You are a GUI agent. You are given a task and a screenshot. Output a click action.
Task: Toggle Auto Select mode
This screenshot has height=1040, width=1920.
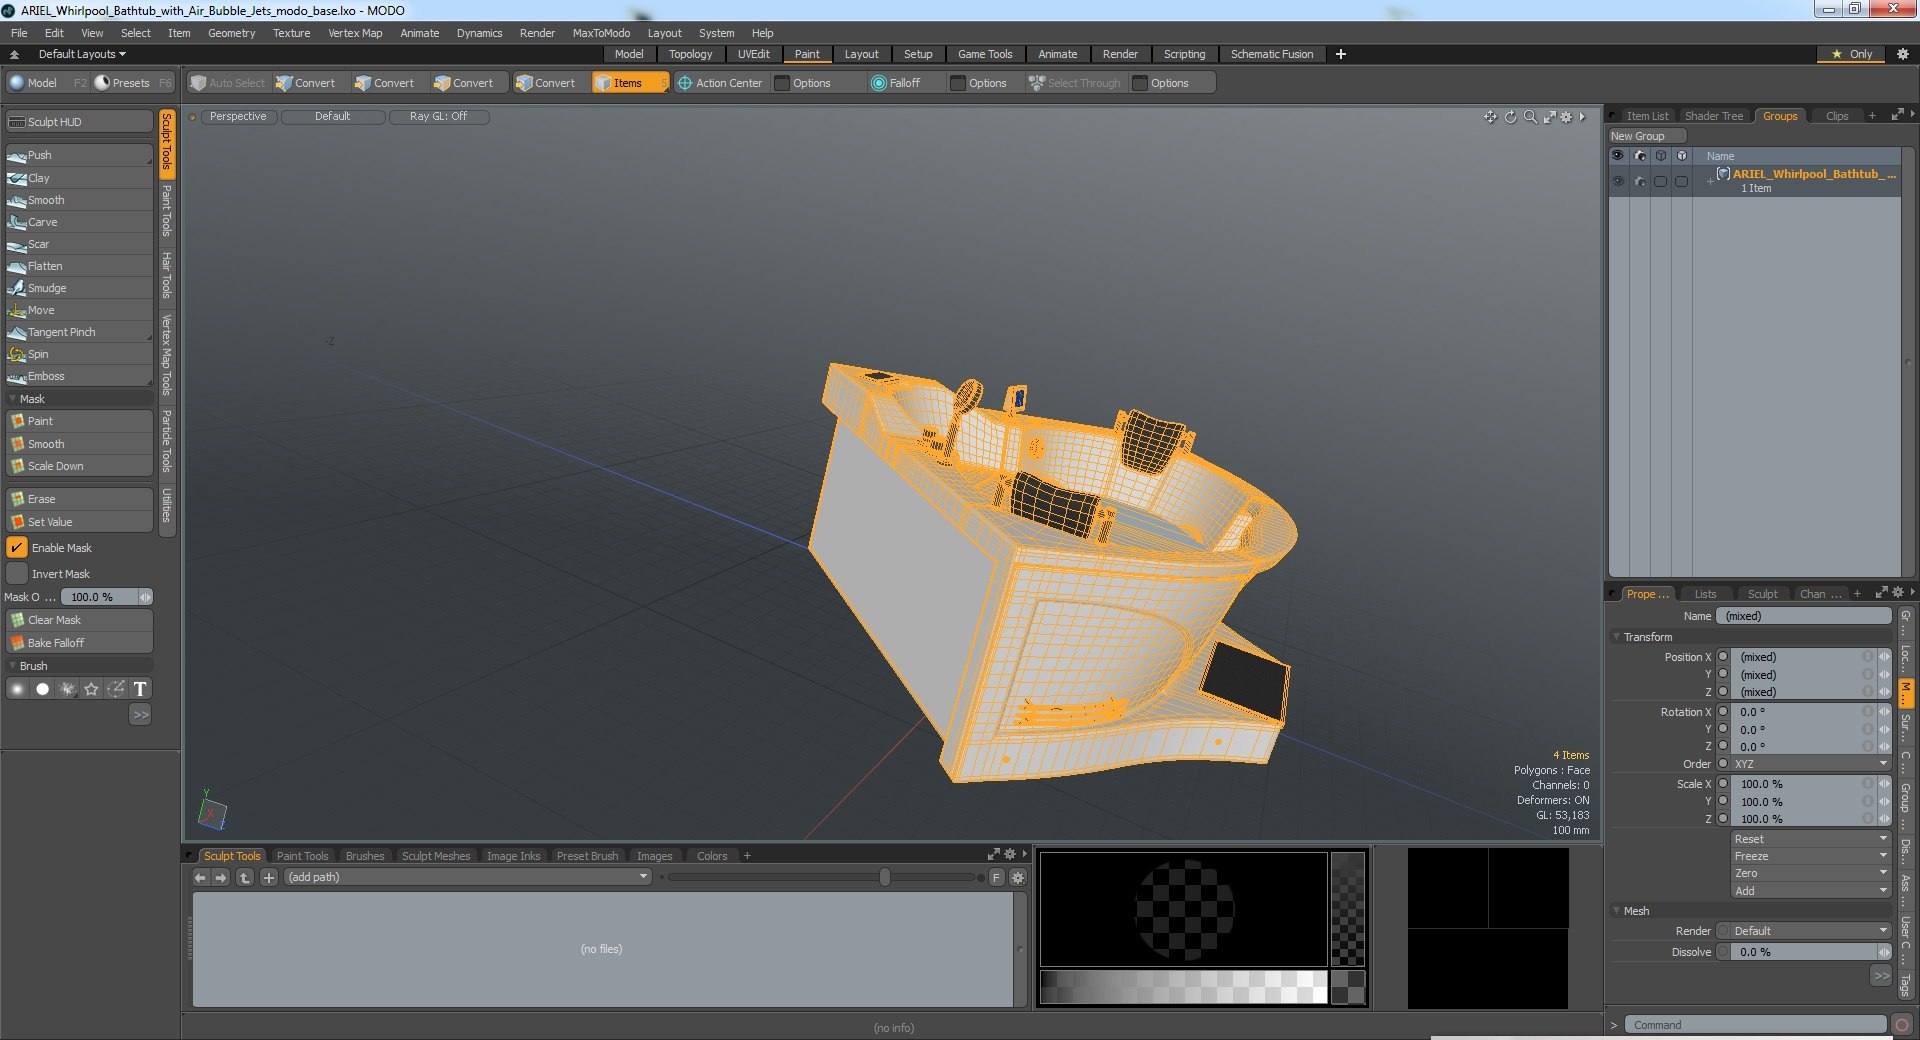pos(228,83)
